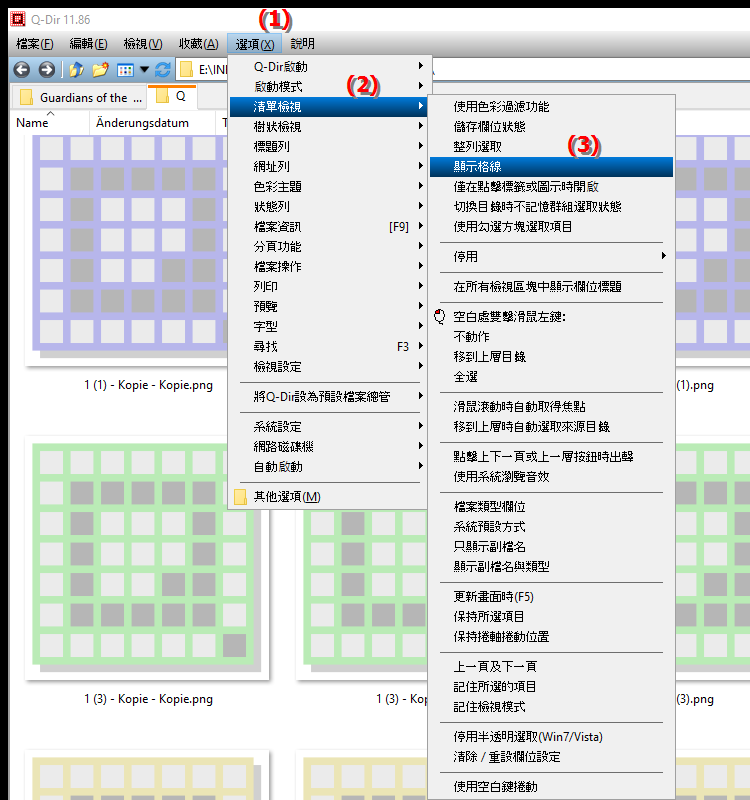Click the Back navigation arrow
The height and width of the screenshot is (800, 750).
(x=22, y=69)
